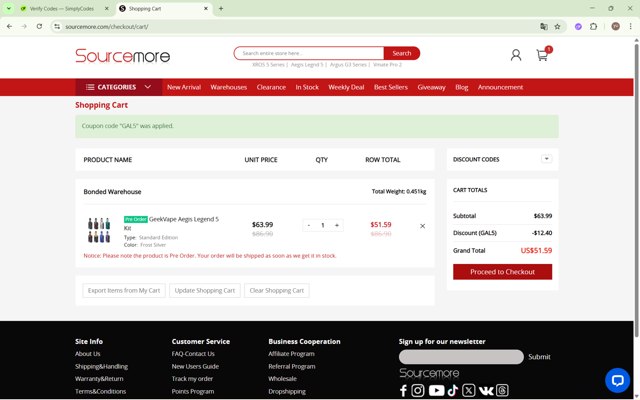The height and width of the screenshot is (400, 640).
Task: Open Warehouses menu item
Action: click(x=229, y=87)
